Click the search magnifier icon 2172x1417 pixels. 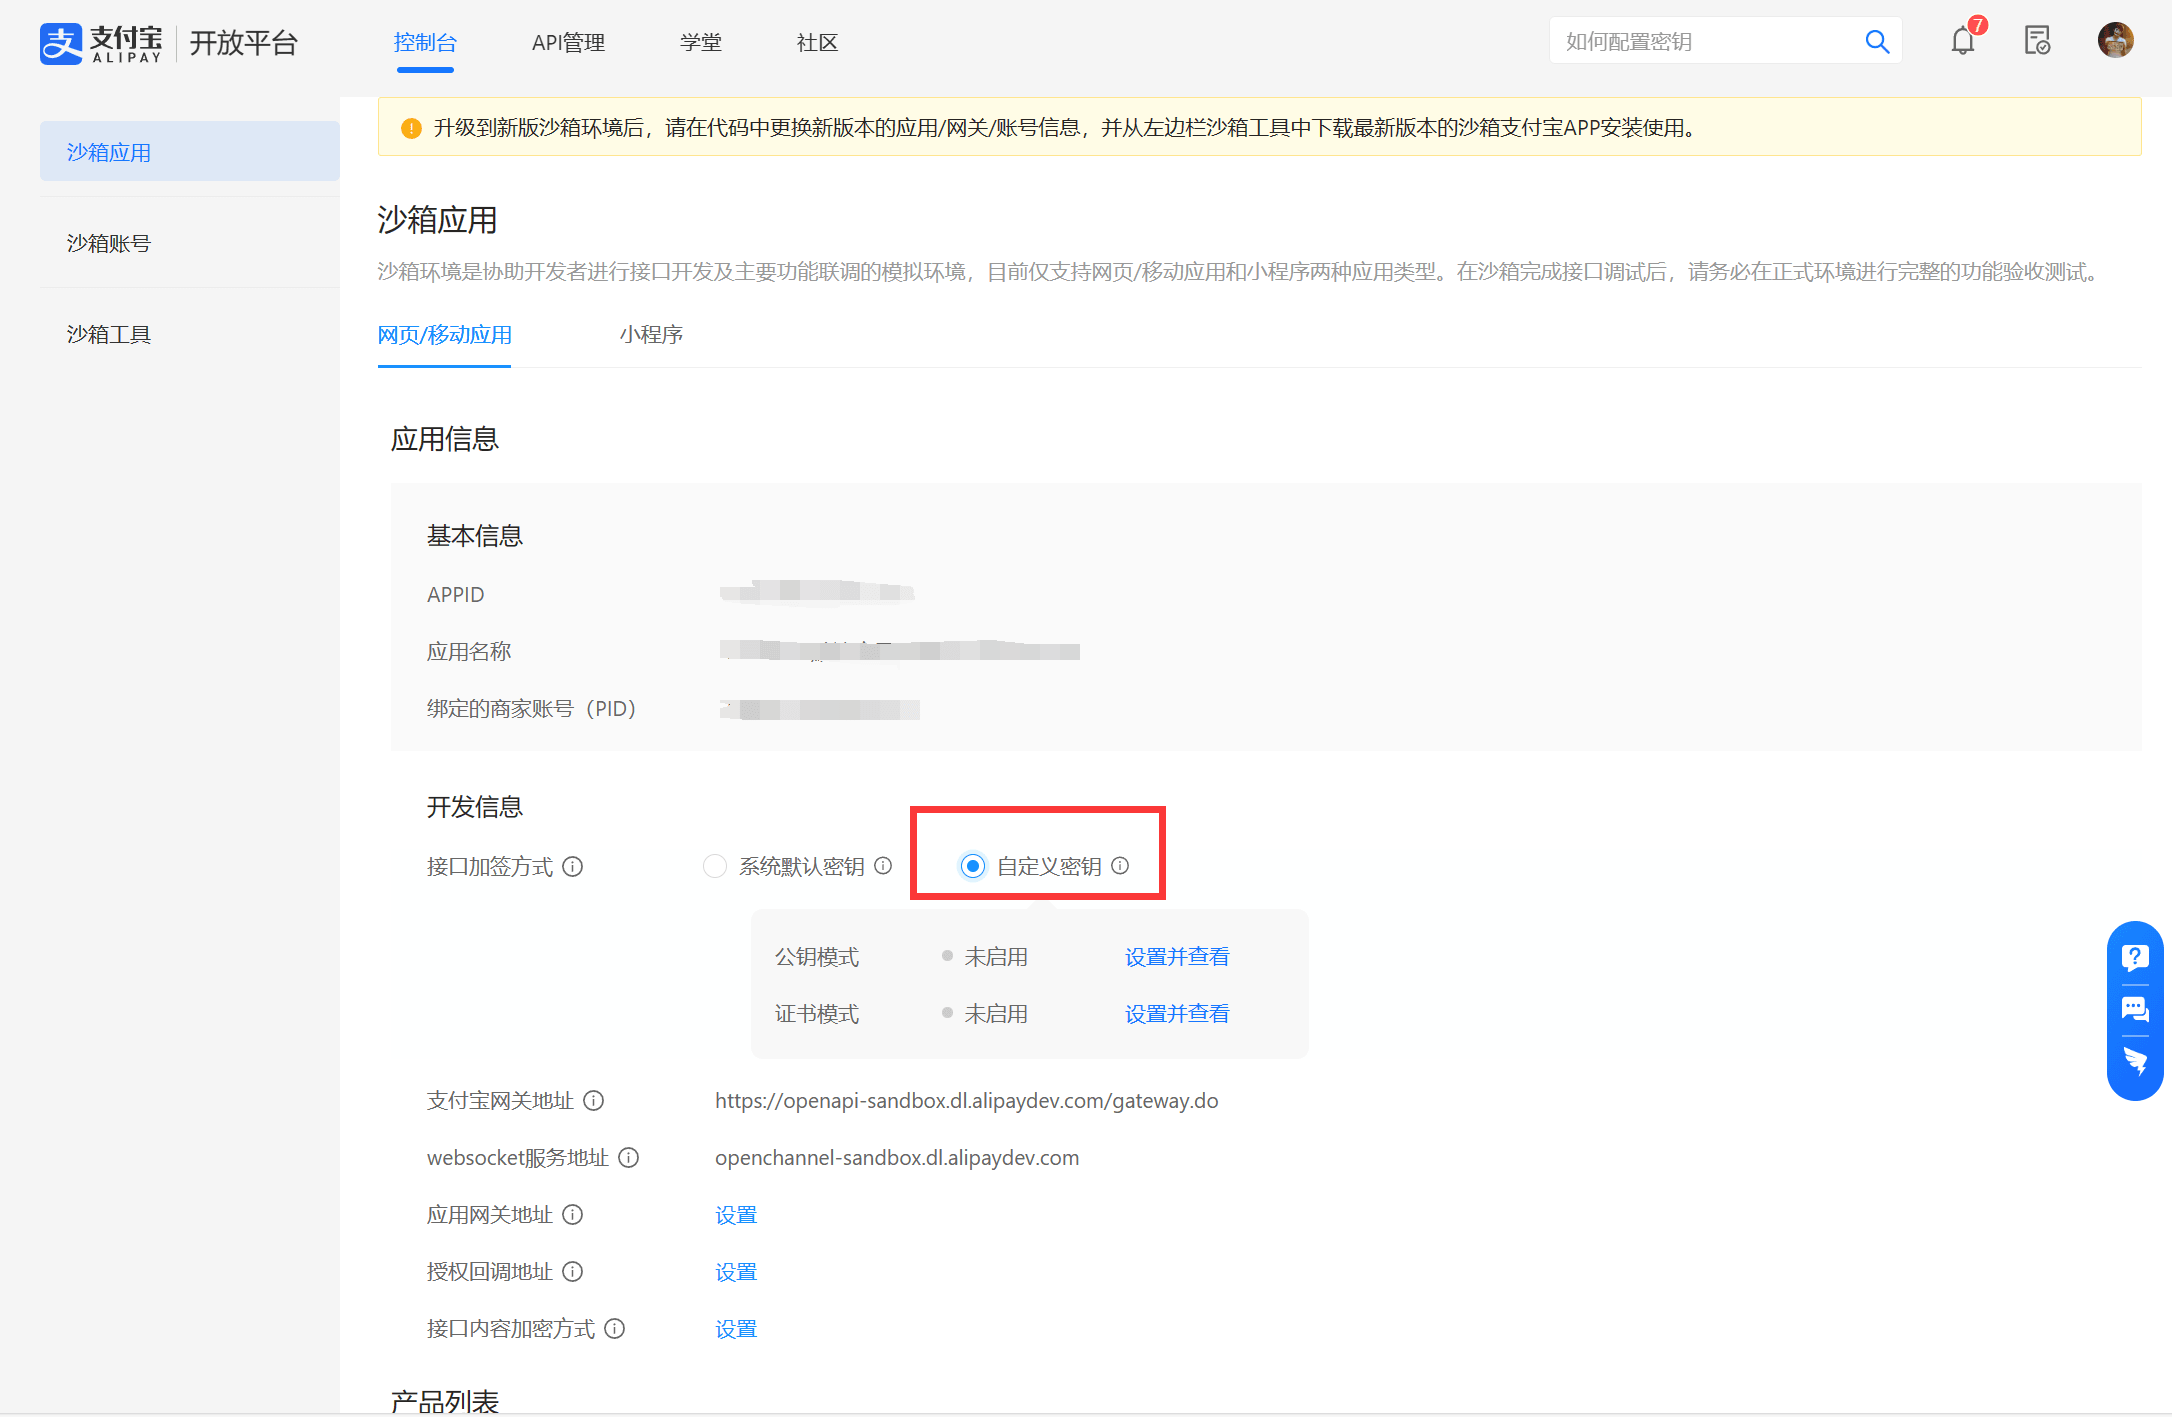coord(1876,41)
